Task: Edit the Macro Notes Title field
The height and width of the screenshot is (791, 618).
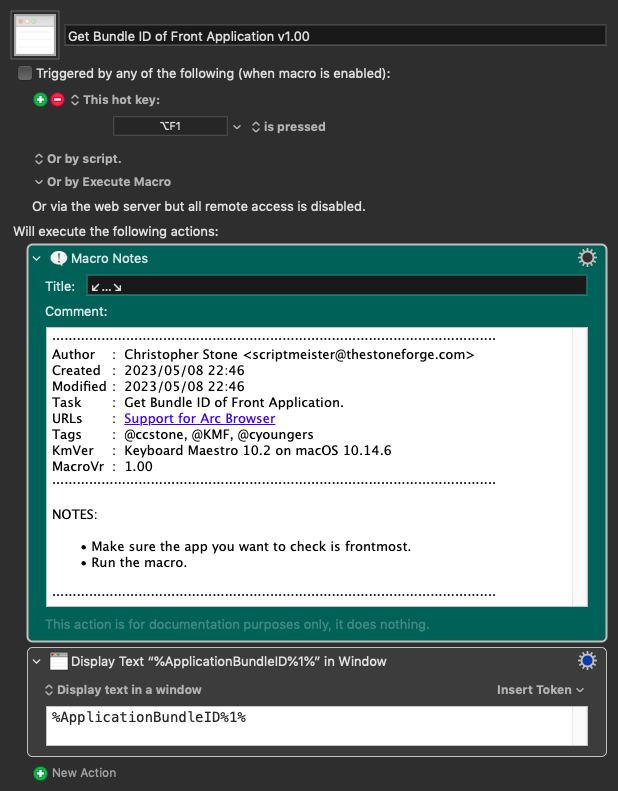Action: 336,286
